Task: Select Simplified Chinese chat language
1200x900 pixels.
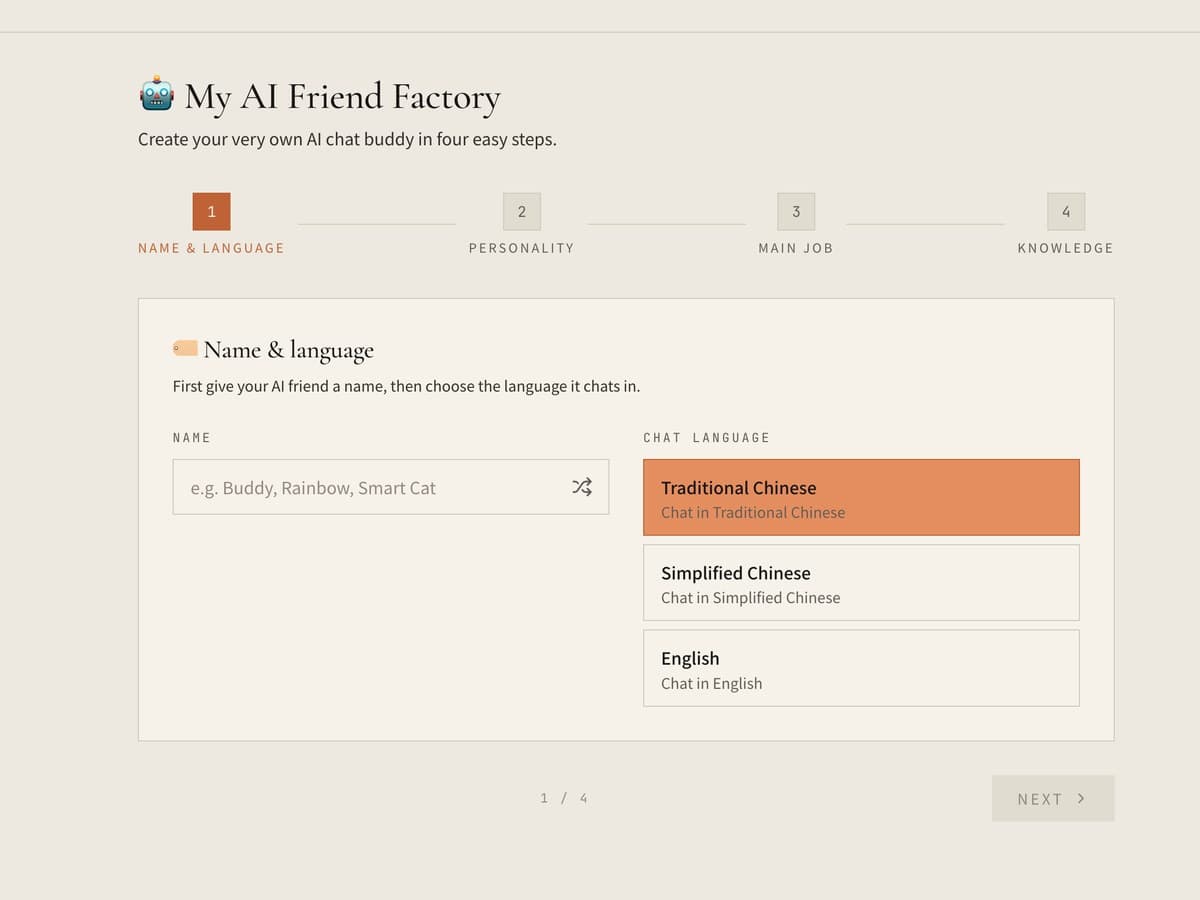Action: pyautogui.click(x=861, y=583)
